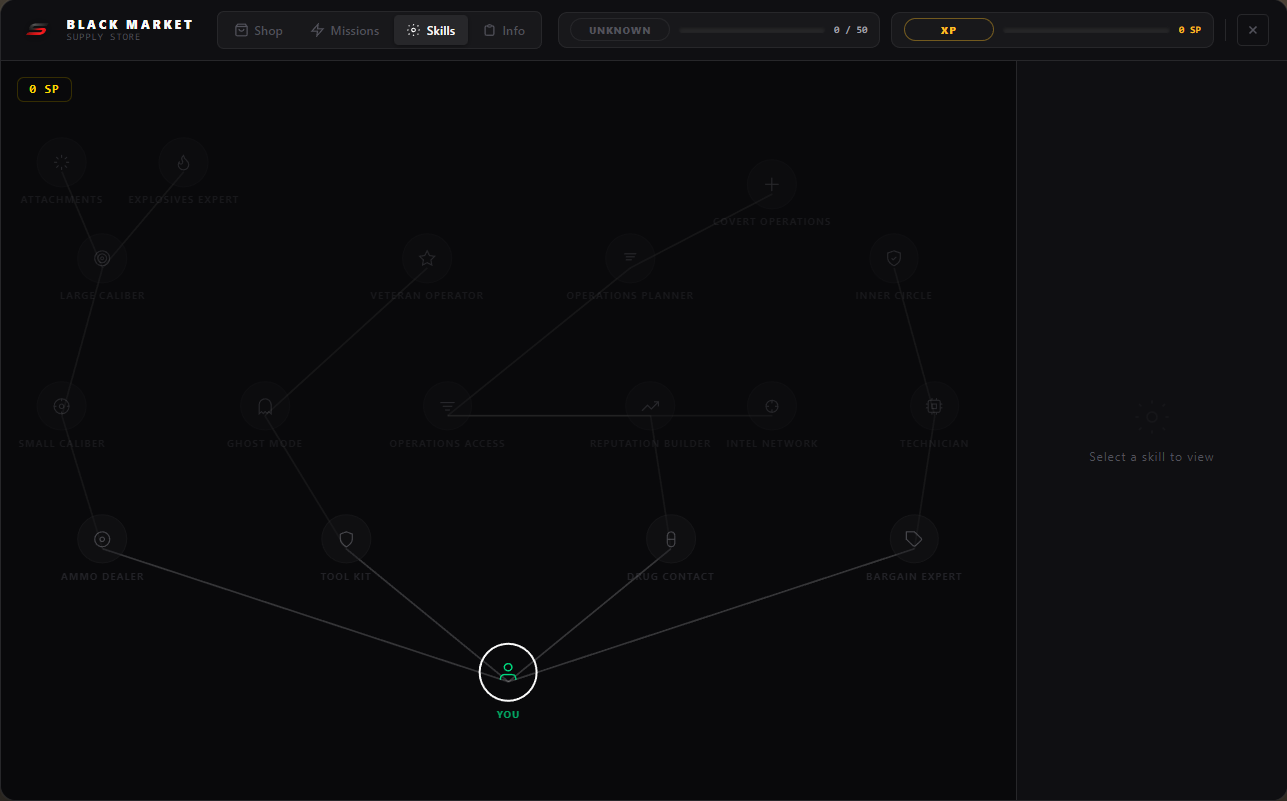This screenshot has height=801, width=1287.
Task: Open the Inner Circle shield node
Action: pyautogui.click(x=894, y=258)
